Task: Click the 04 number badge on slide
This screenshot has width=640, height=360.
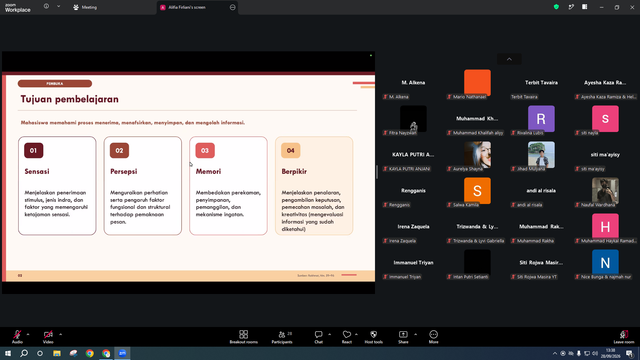Action: pyautogui.click(x=291, y=151)
